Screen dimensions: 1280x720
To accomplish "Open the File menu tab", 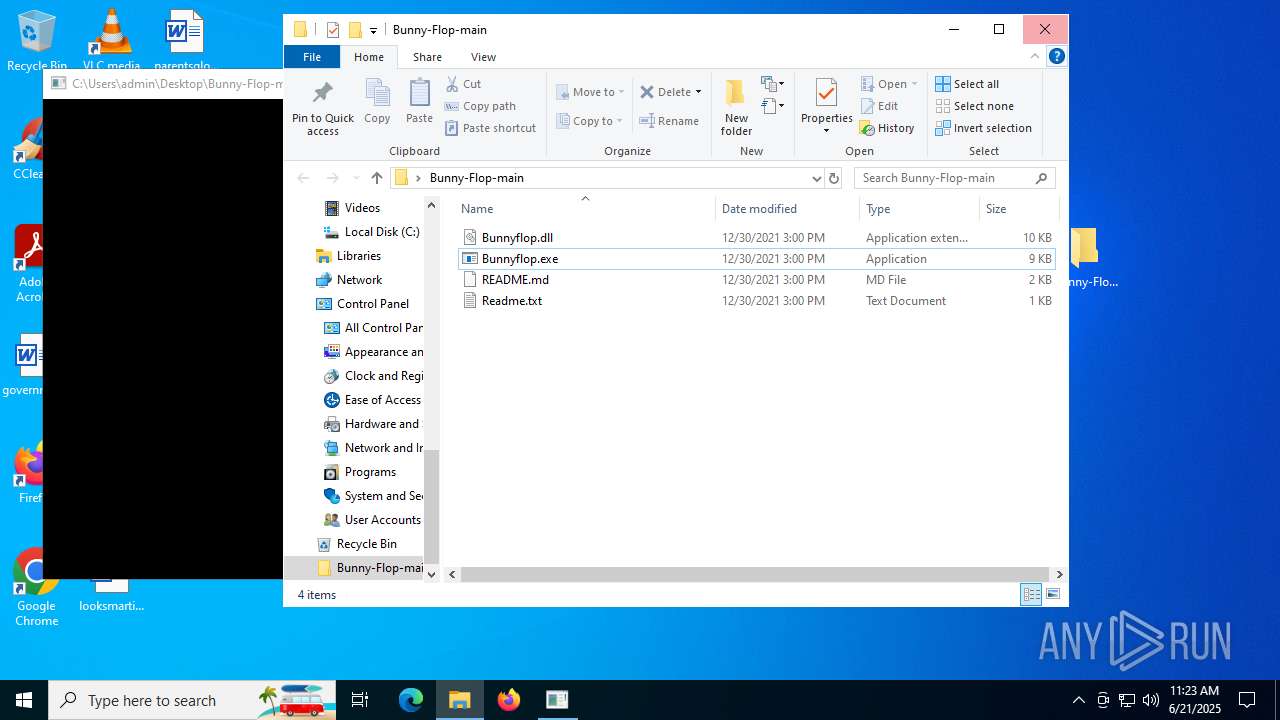I will click(312, 57).
